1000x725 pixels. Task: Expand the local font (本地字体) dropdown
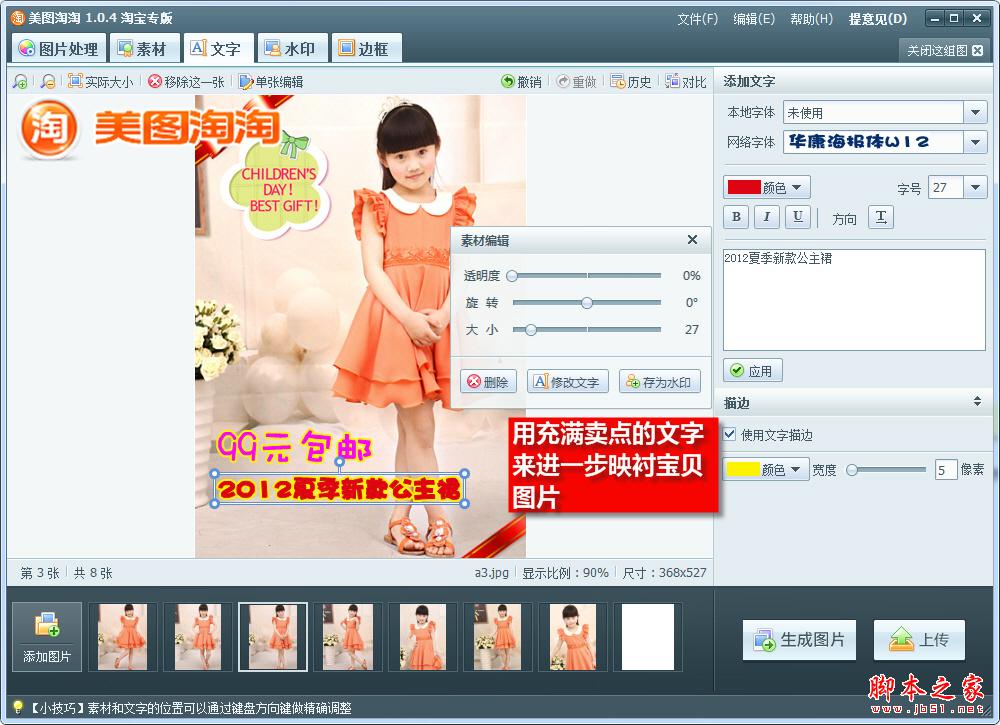click(x=975, y=113)
